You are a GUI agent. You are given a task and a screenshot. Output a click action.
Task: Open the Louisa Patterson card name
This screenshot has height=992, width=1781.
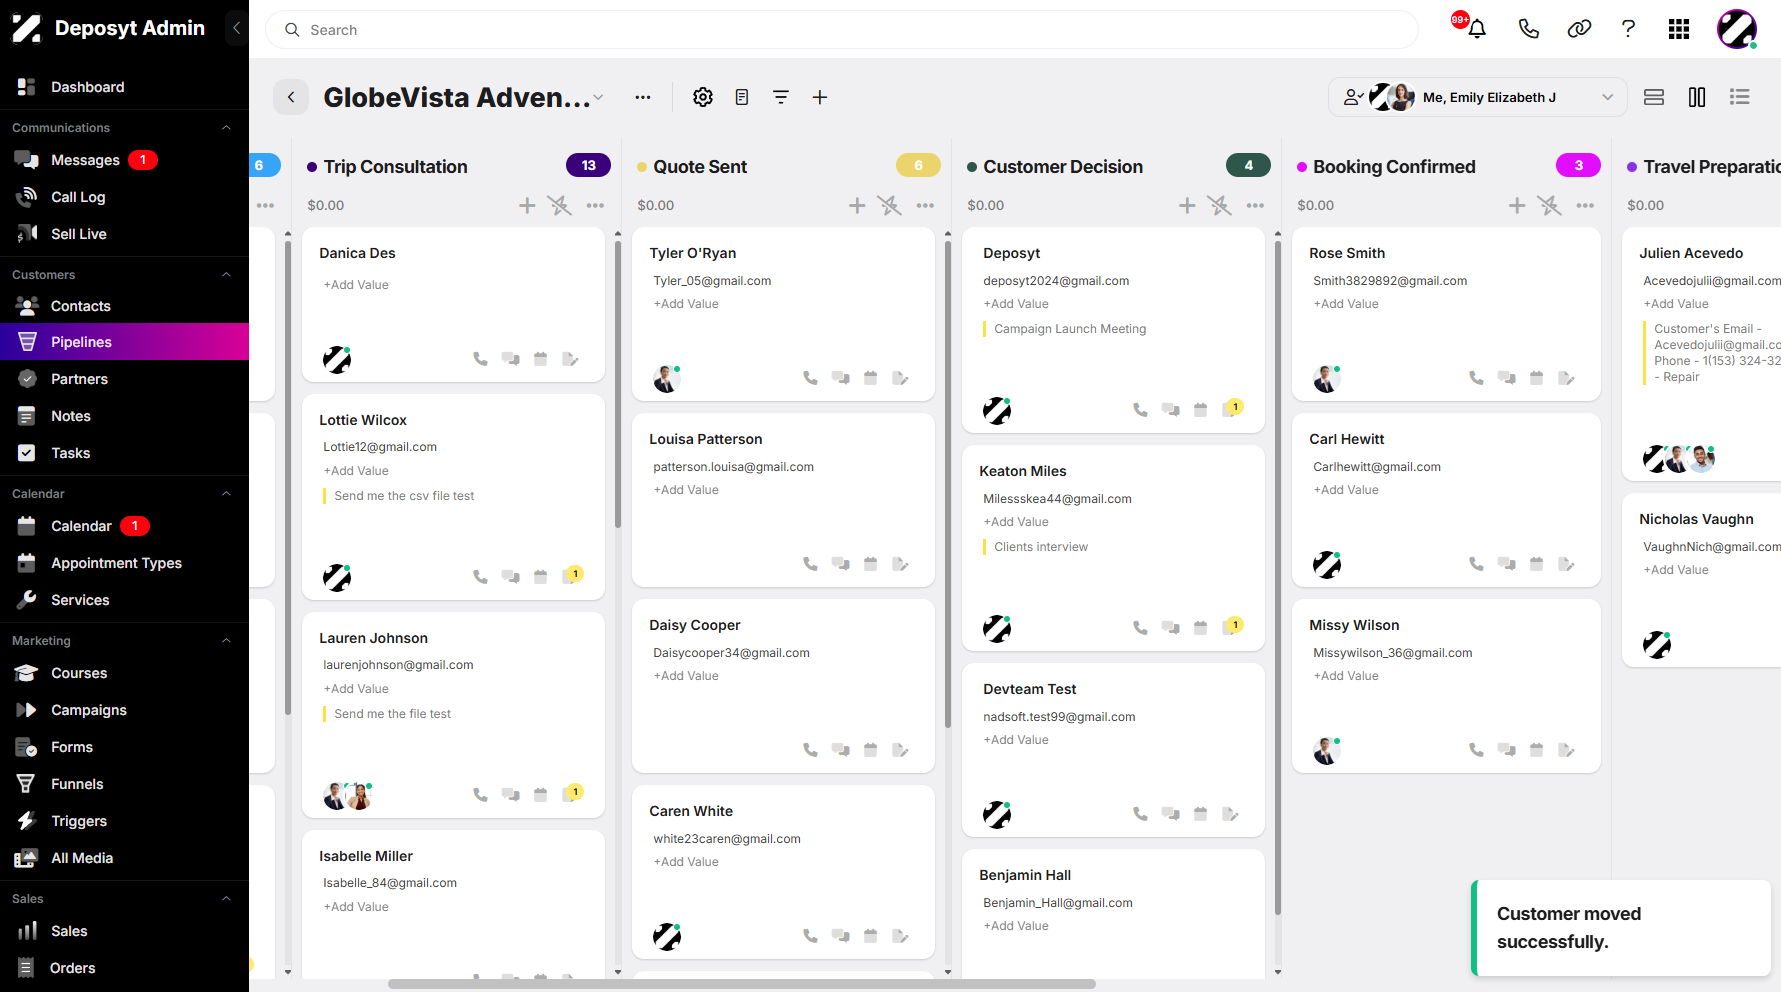(706, 439)
